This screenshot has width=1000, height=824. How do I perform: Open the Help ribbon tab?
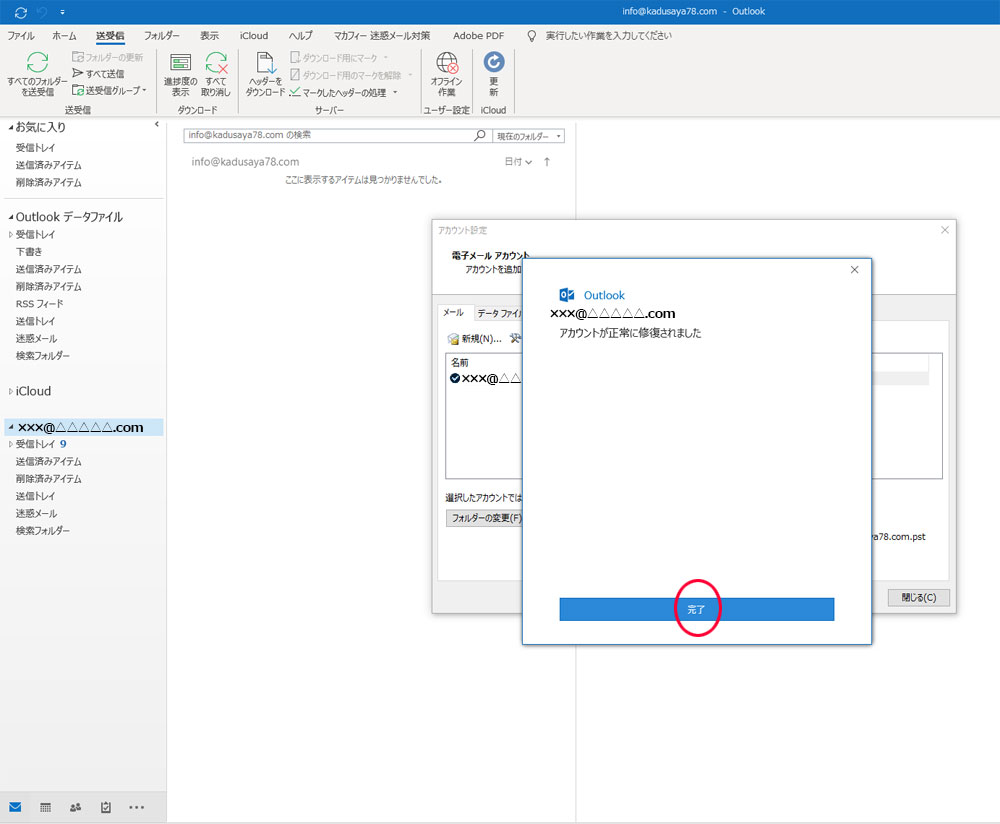click(300, 36)
